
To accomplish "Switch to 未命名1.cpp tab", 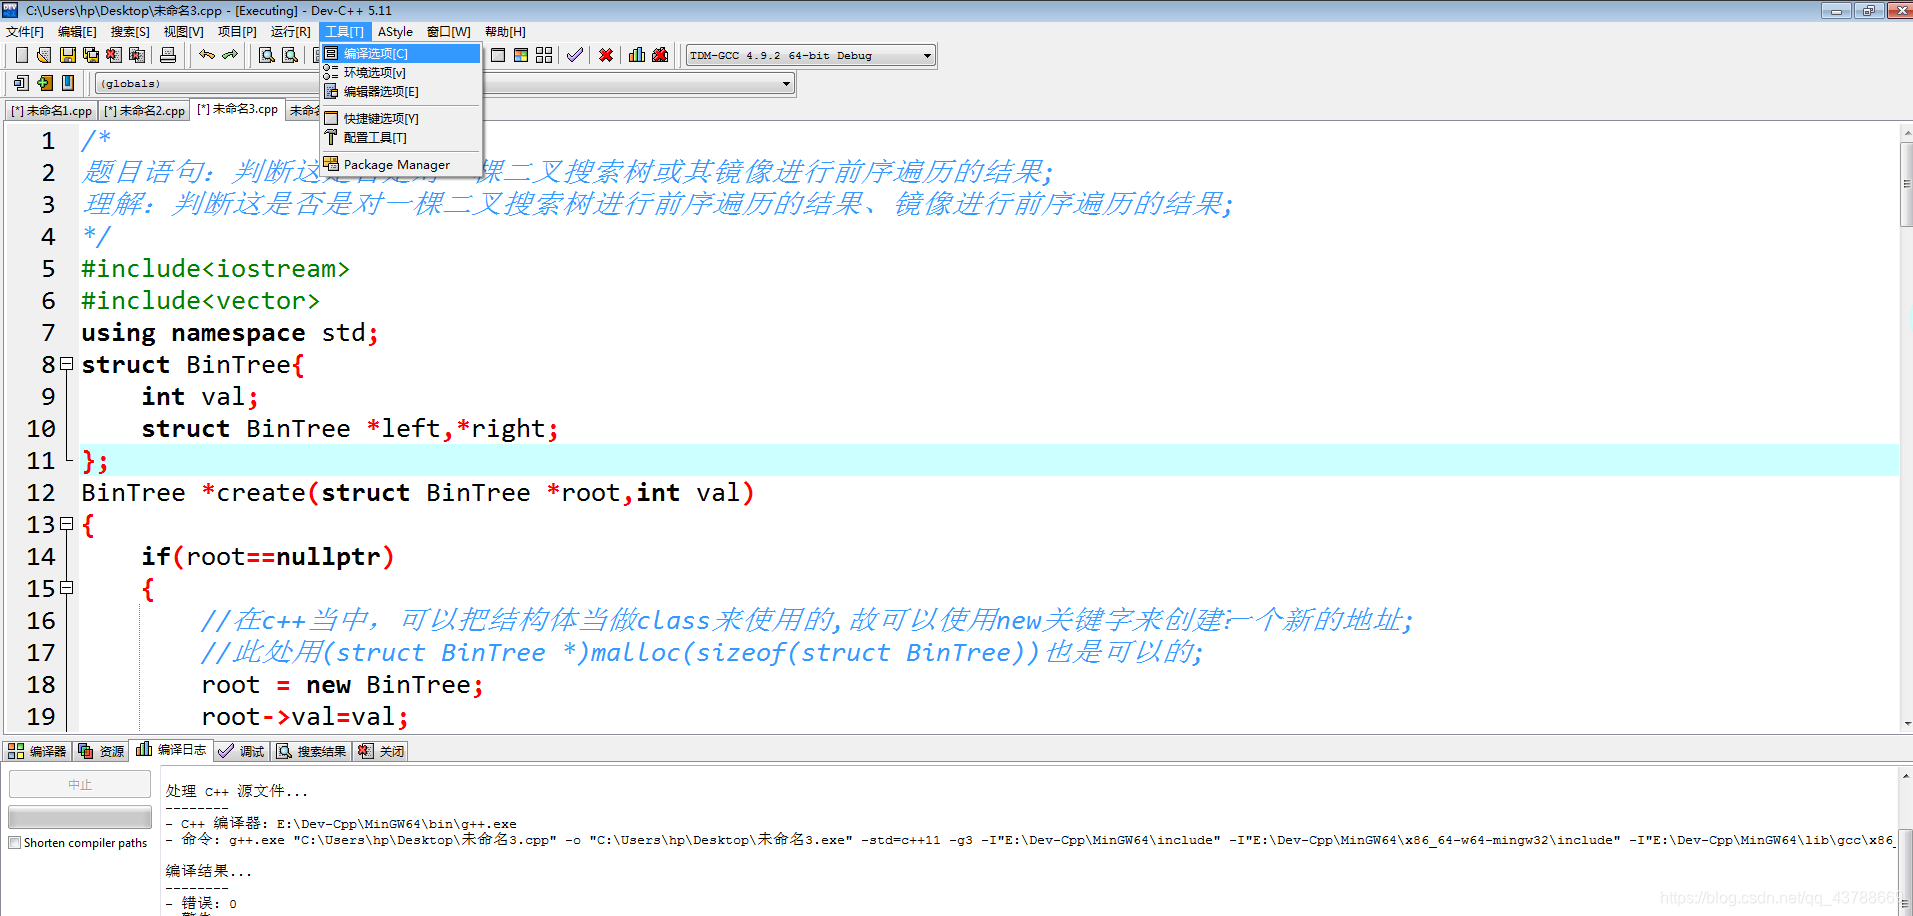I will pos(52,111).
